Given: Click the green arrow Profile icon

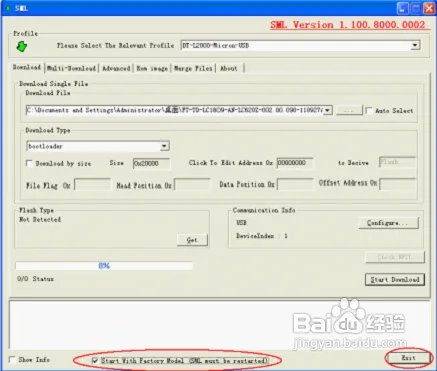Looking at the screenshot, I should point(22,47).
